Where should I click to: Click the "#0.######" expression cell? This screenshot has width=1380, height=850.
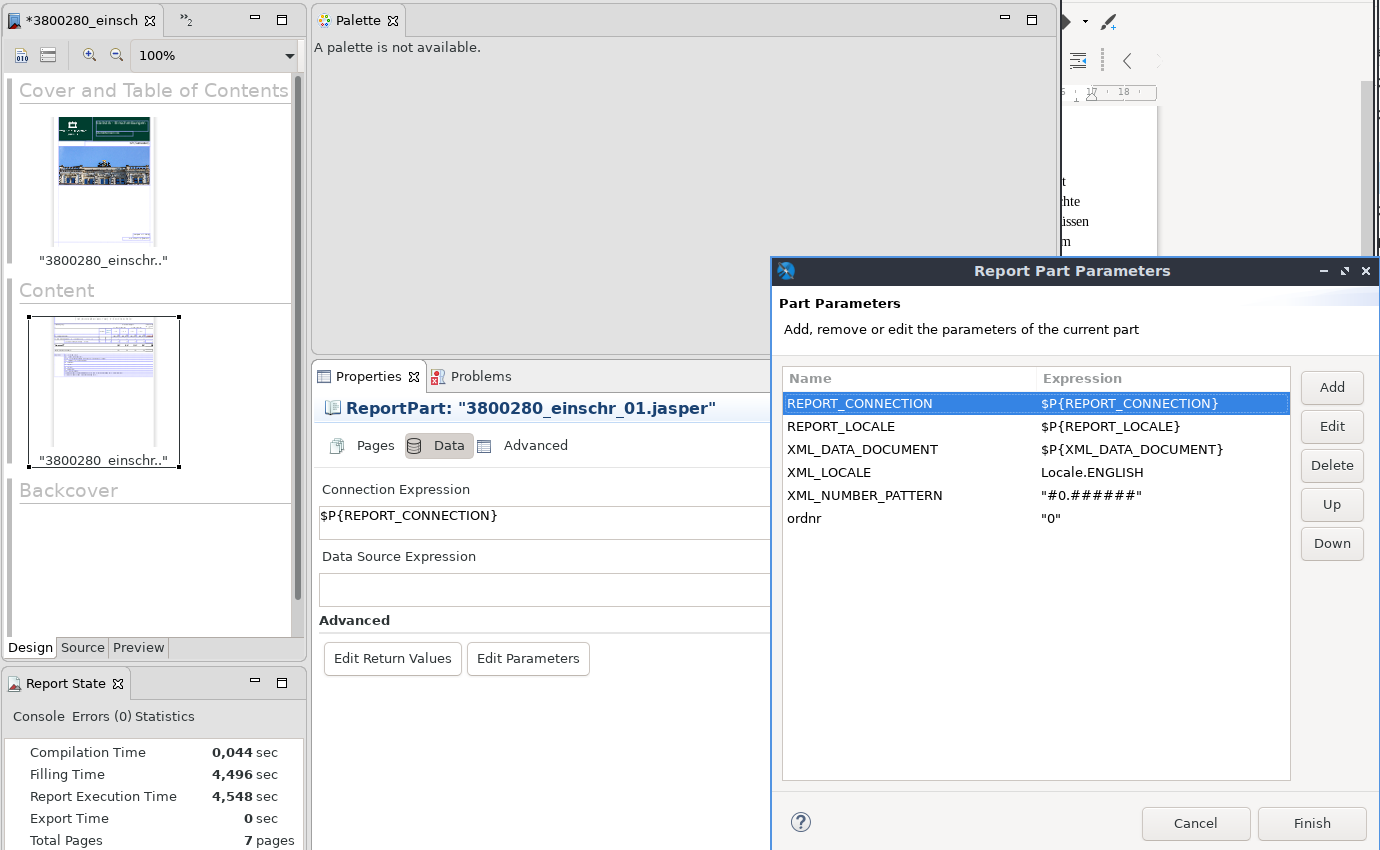(1091, 495)
